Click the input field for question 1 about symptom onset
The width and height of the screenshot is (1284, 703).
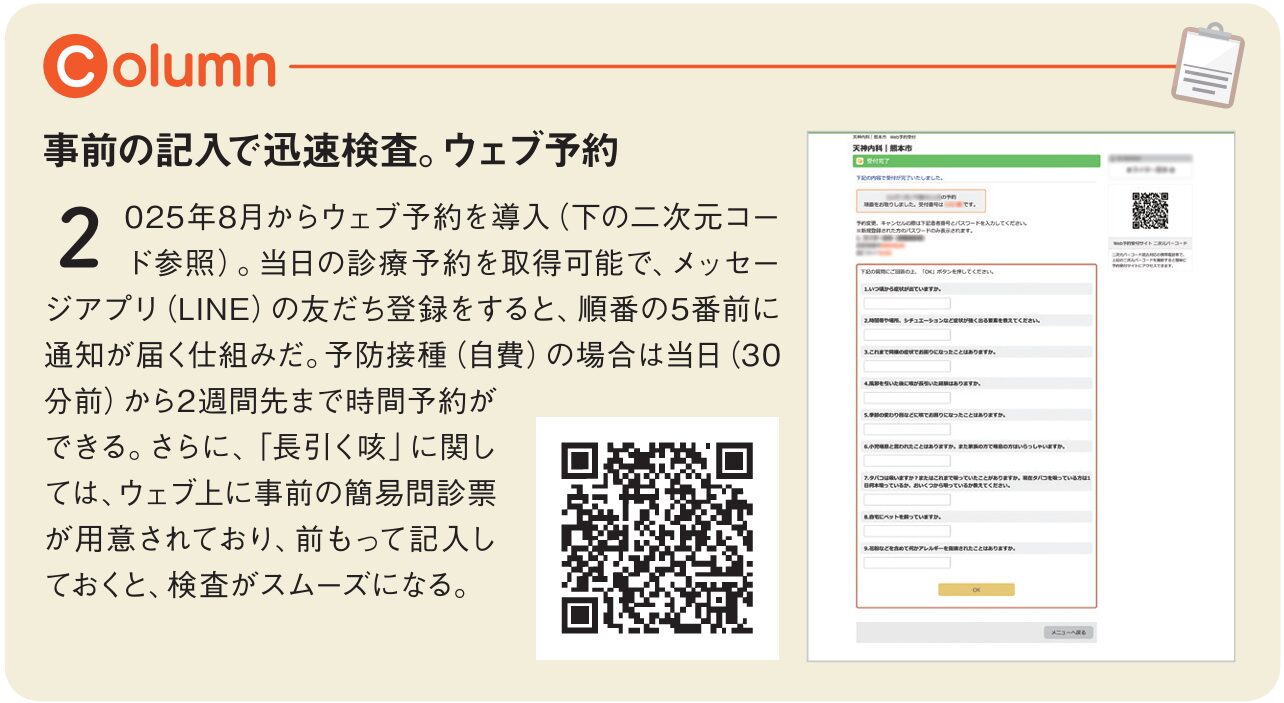click(x=906, y=303)
